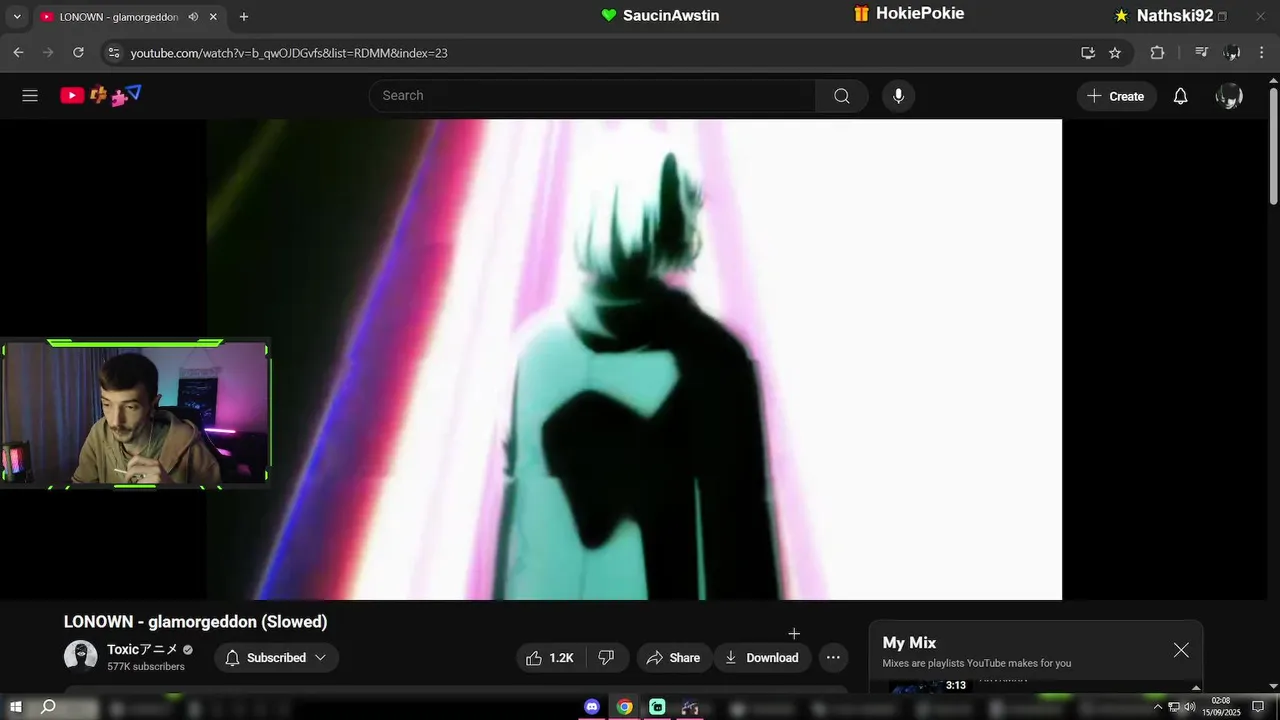
Task: Start voice search with microphone icon
Action: tap(898, 96)
